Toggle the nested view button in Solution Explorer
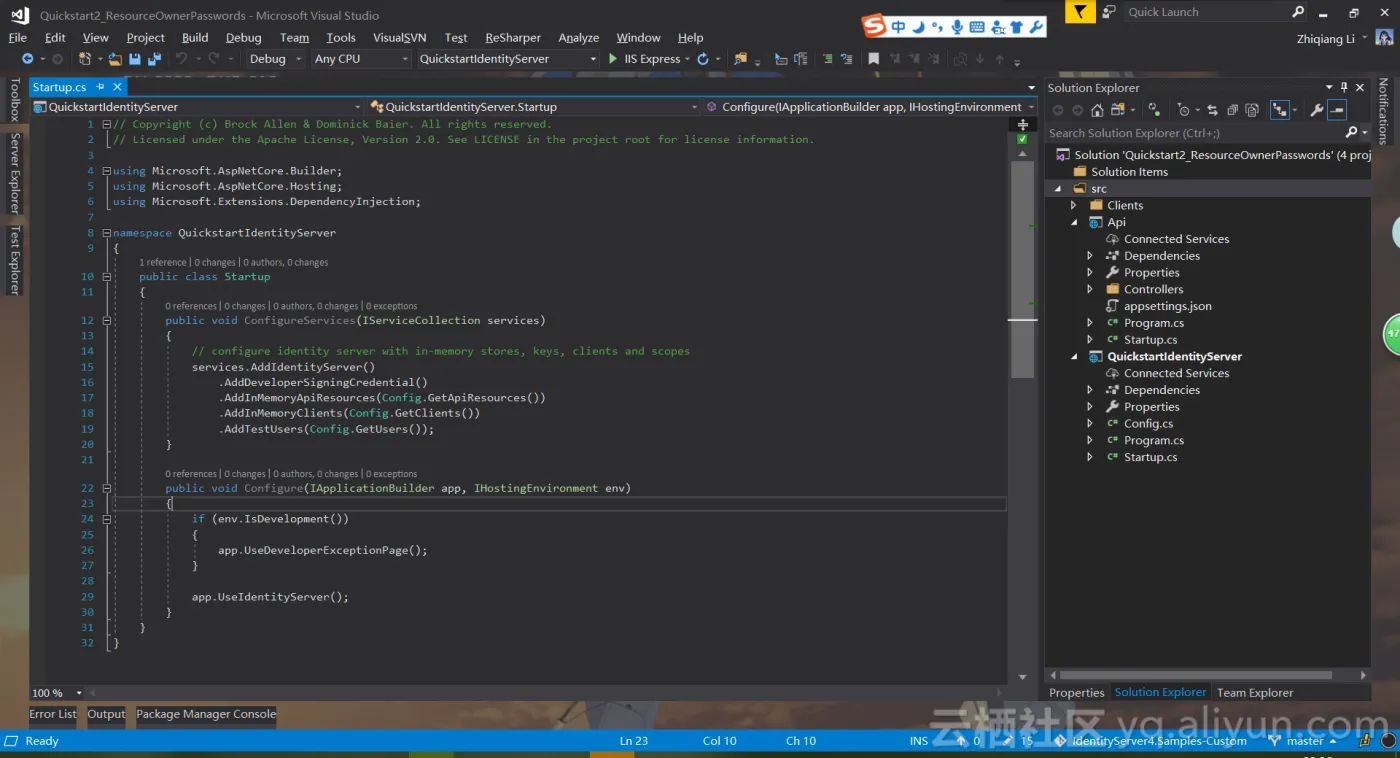1400x758 pixels. point(1280,110)
